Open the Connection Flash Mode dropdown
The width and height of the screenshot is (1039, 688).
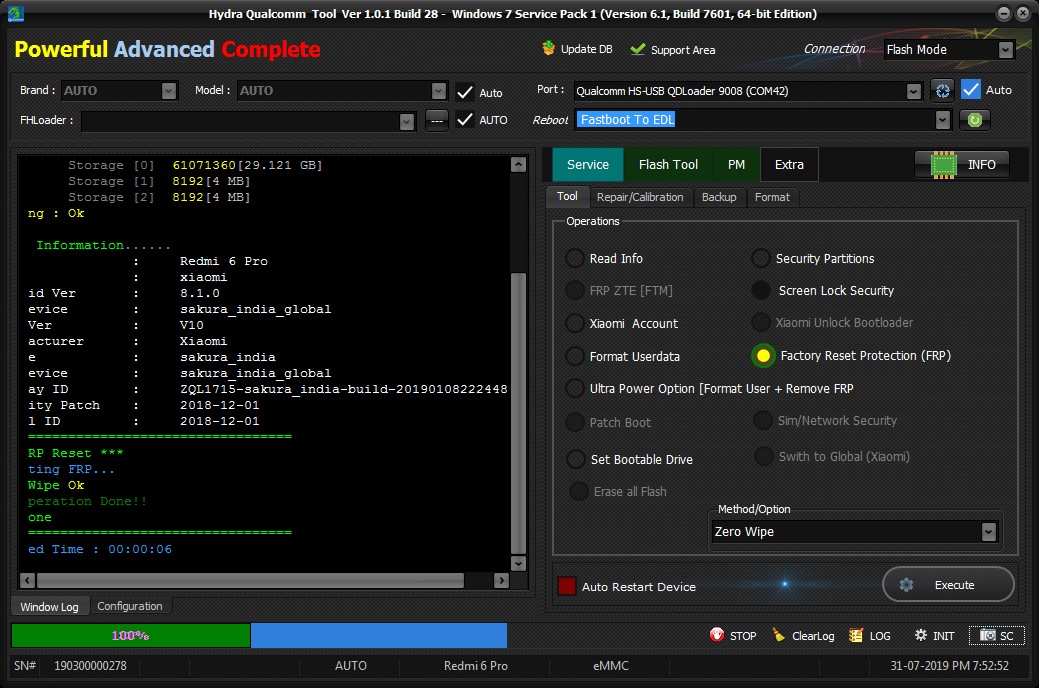(1006, 50)
